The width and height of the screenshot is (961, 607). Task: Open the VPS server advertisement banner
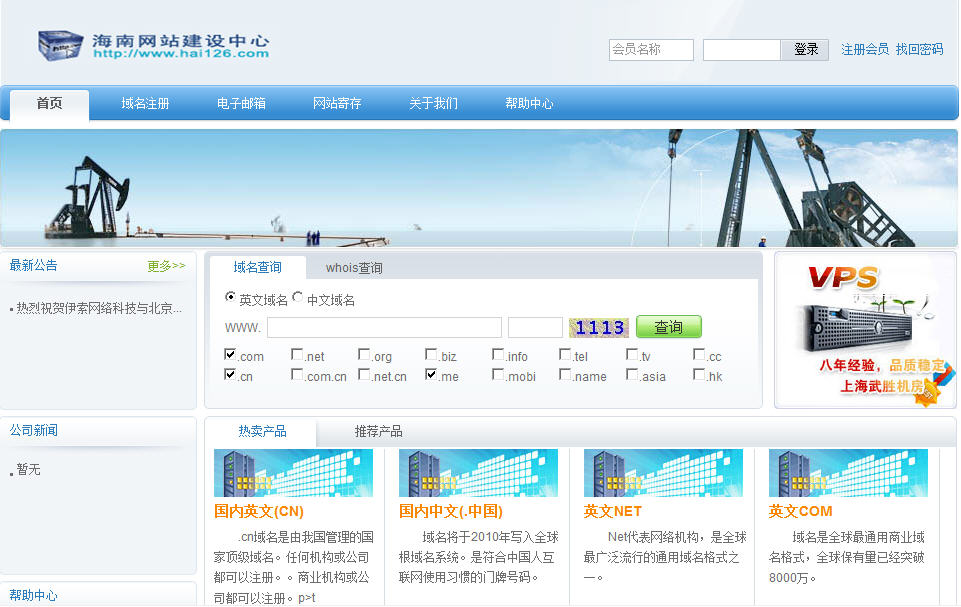point(865,330)
